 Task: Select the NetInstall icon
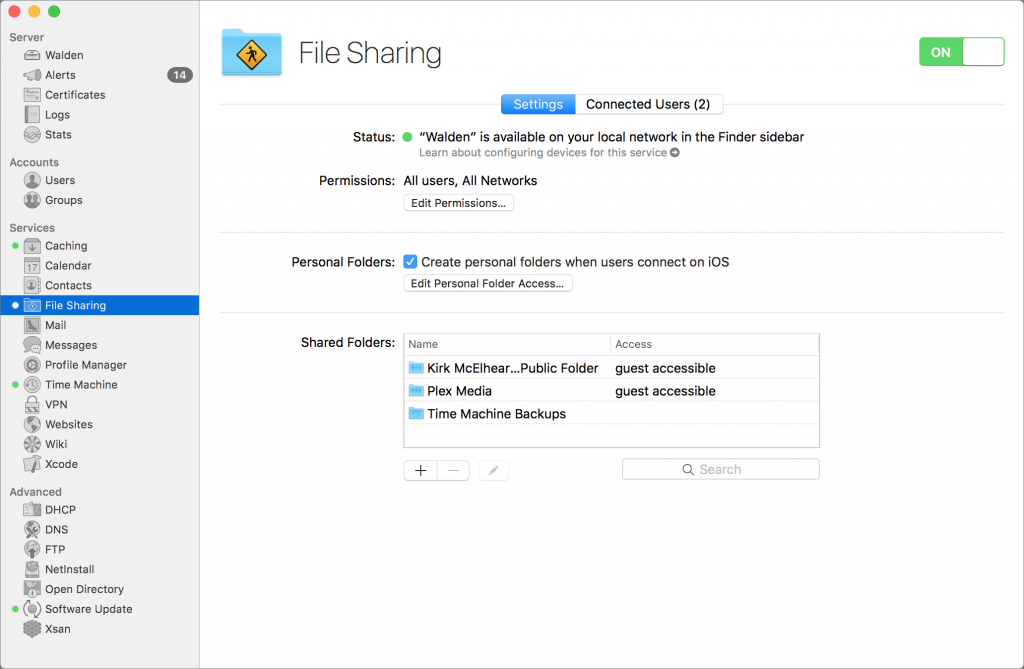[x=32, y=569]
